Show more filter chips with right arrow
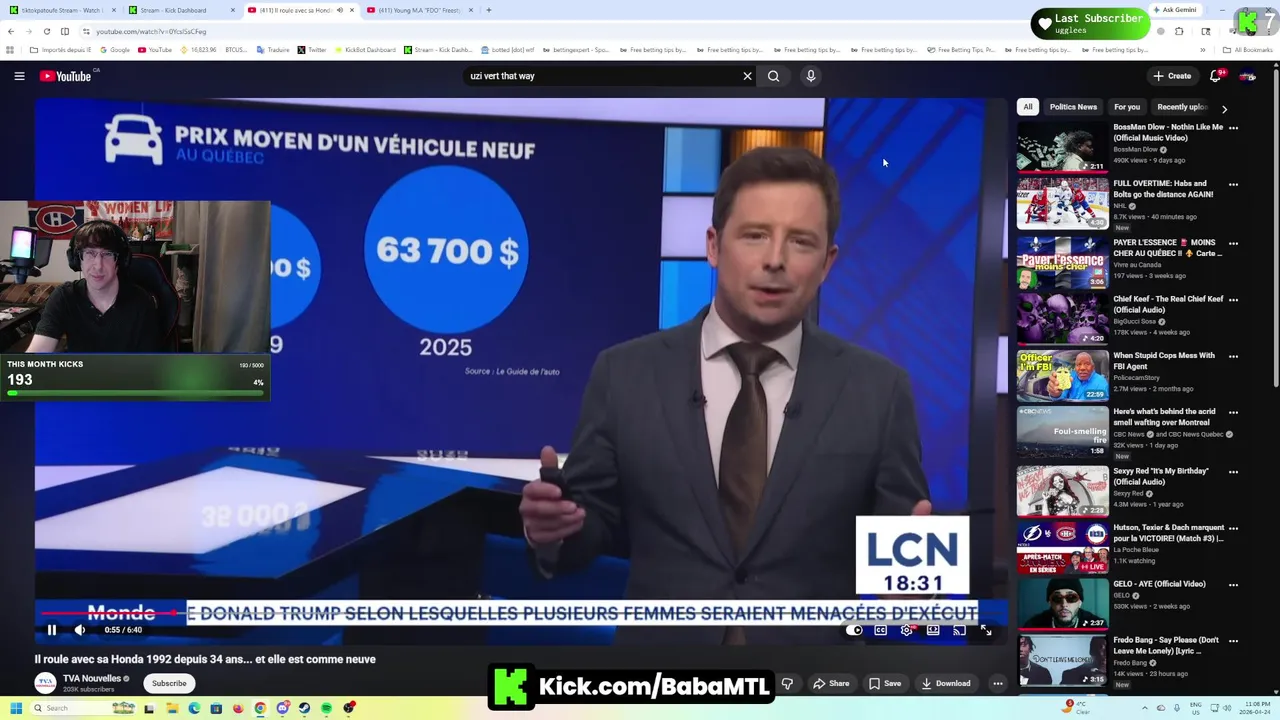The width and height of the screenshot is (1280, 720). 1224,108
